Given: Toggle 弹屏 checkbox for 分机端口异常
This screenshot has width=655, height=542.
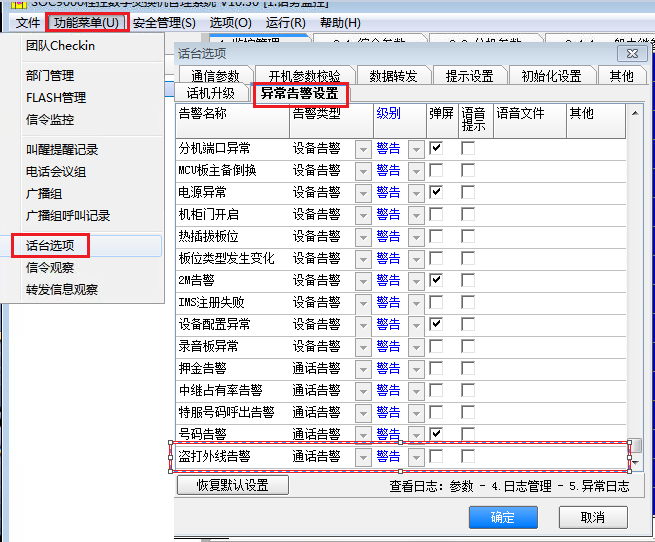Looking at the screenshot, I should tap(436, 148).
